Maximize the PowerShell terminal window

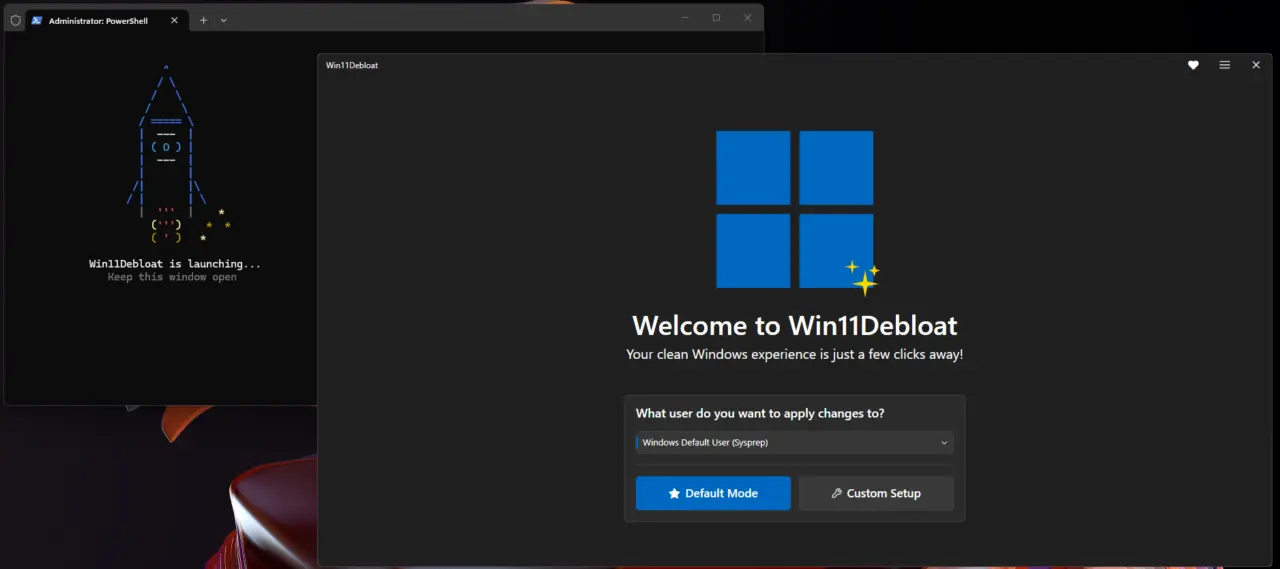(x=716, y=17)
